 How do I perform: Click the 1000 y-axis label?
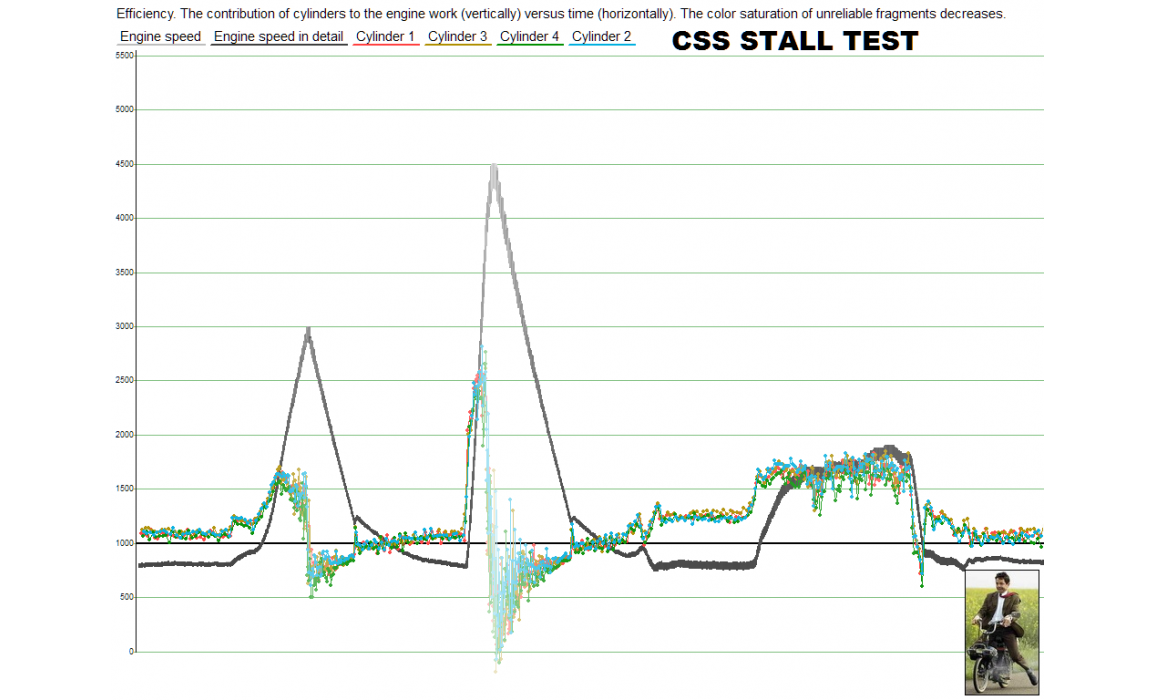click(x=124, y=544)
